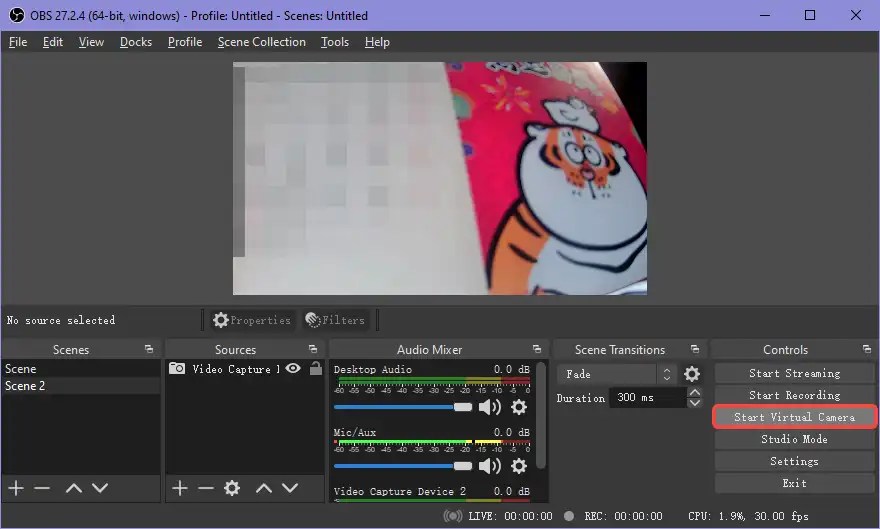Remove selected scene with minus icon

pyautogui.click(x=42, y=488)
